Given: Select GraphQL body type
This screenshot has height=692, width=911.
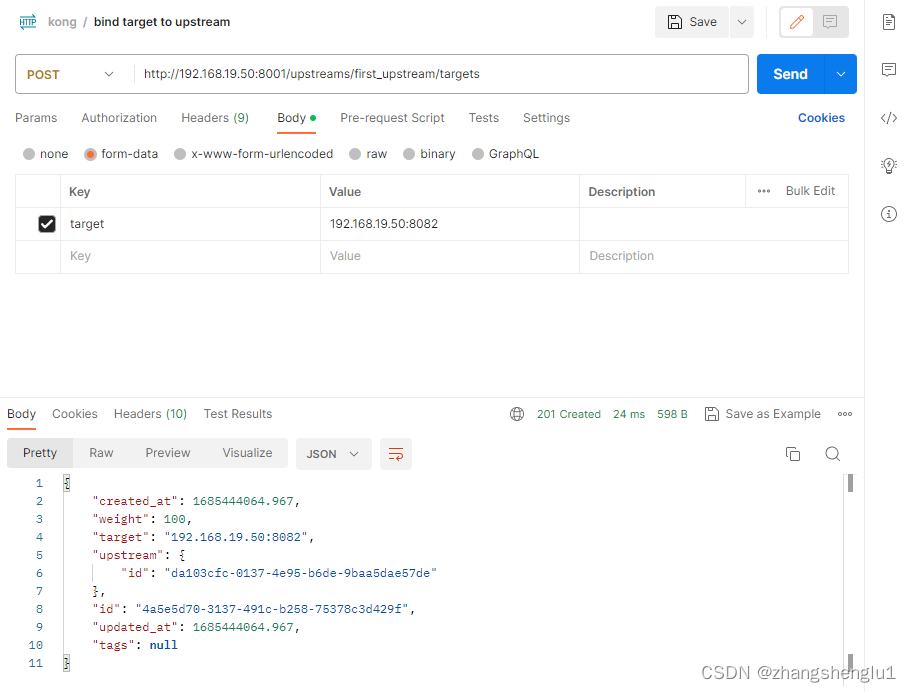Looking at the screenshot, I should tap(505, 154).
